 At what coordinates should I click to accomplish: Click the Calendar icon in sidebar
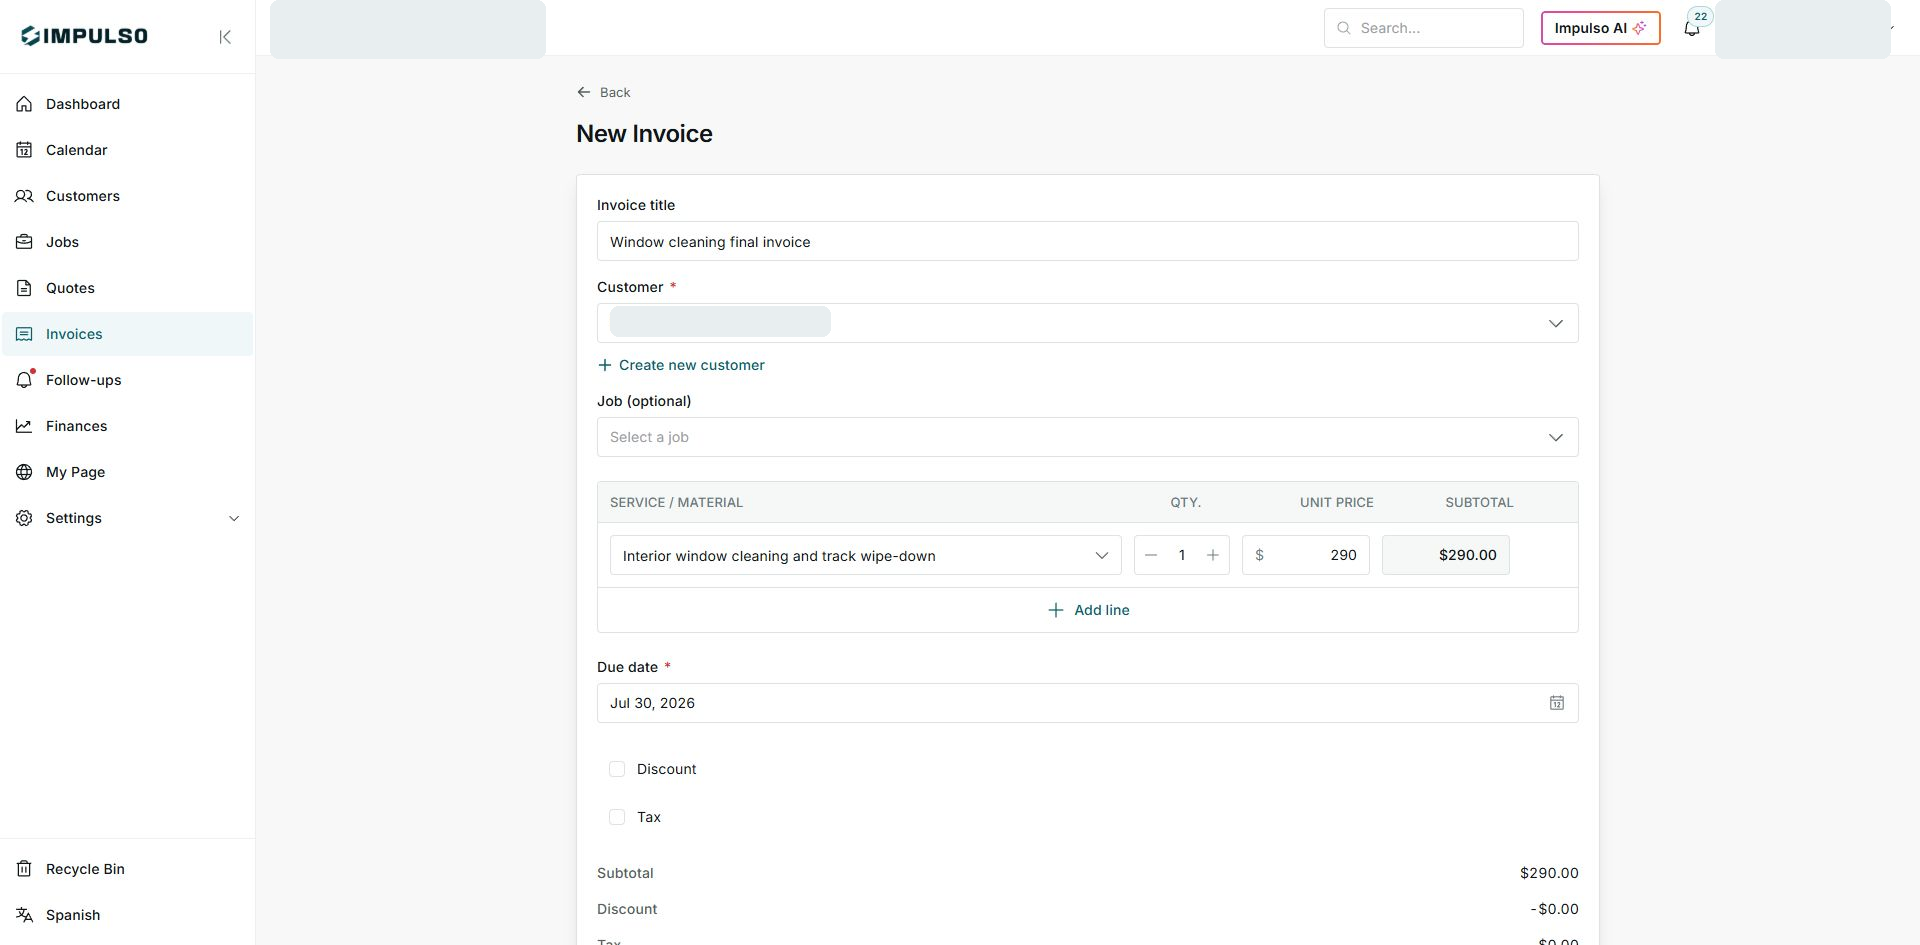[24, 150]
